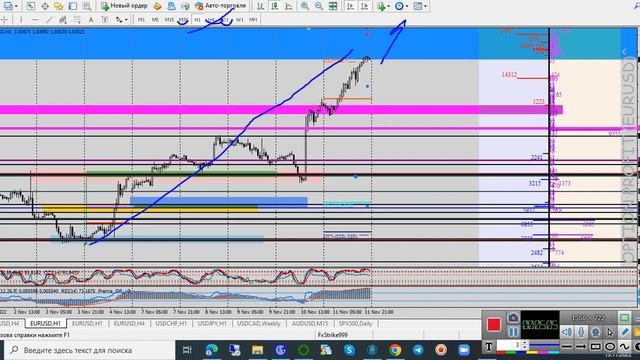Expand new chart dropdown arrow
Viewport: 640px width, 360px height.
[x=16, y=6]
